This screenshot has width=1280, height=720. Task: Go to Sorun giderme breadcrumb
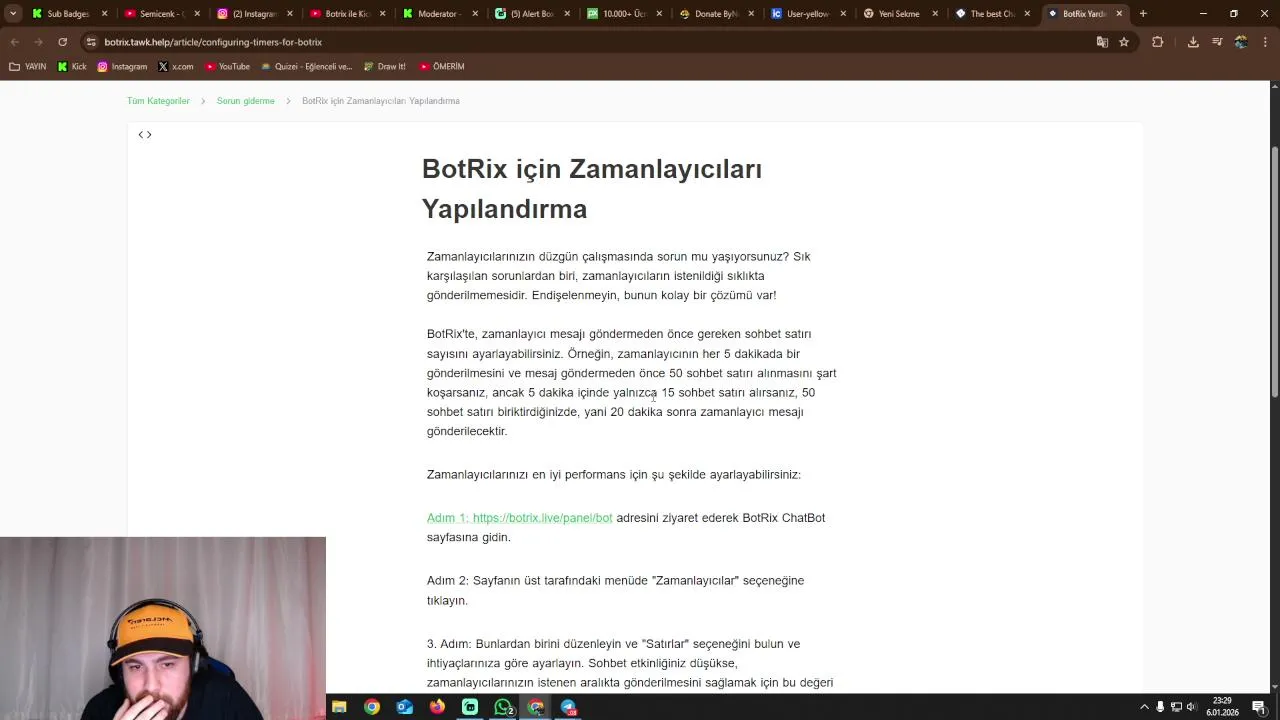pos(245,101)
